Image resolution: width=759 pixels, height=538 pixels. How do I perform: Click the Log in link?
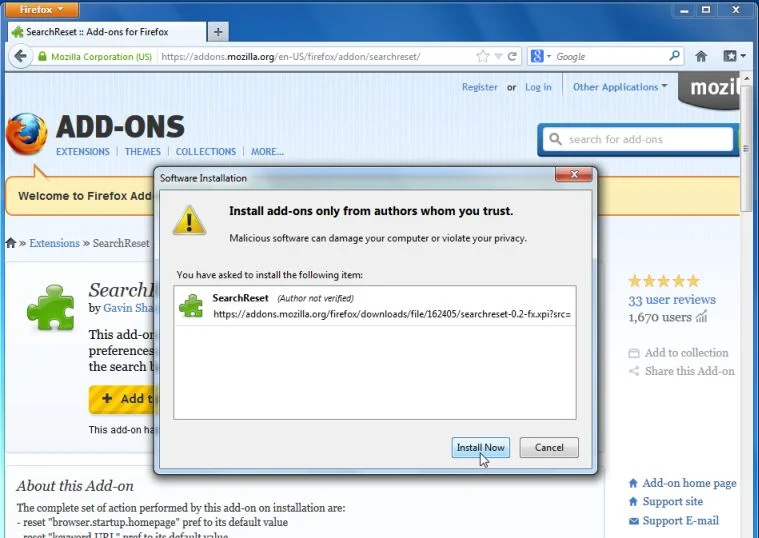pyautogui.click(x=538, y=87)
